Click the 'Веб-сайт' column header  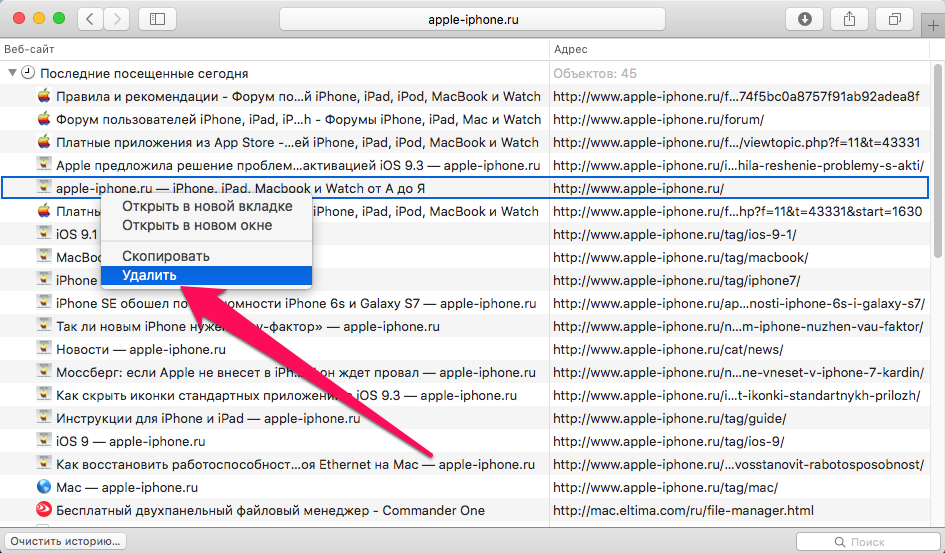click(29, 49)
